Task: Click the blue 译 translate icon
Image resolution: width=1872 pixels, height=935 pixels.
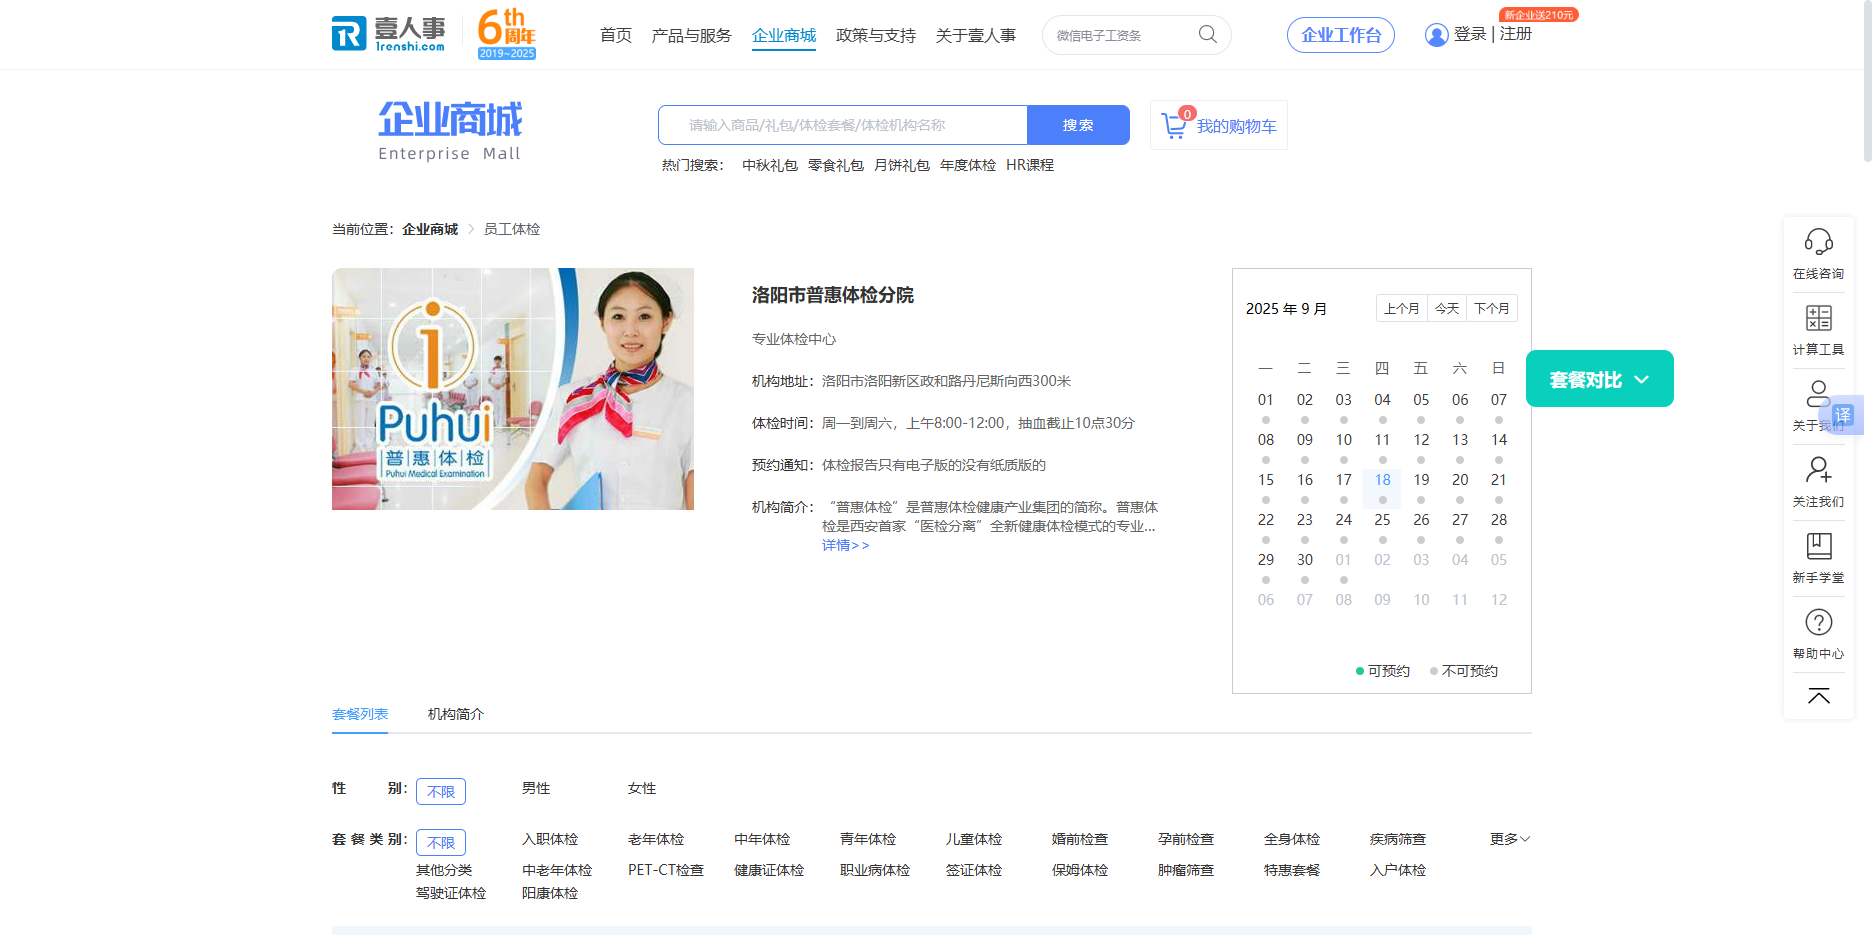Action: coord(1842,415)
